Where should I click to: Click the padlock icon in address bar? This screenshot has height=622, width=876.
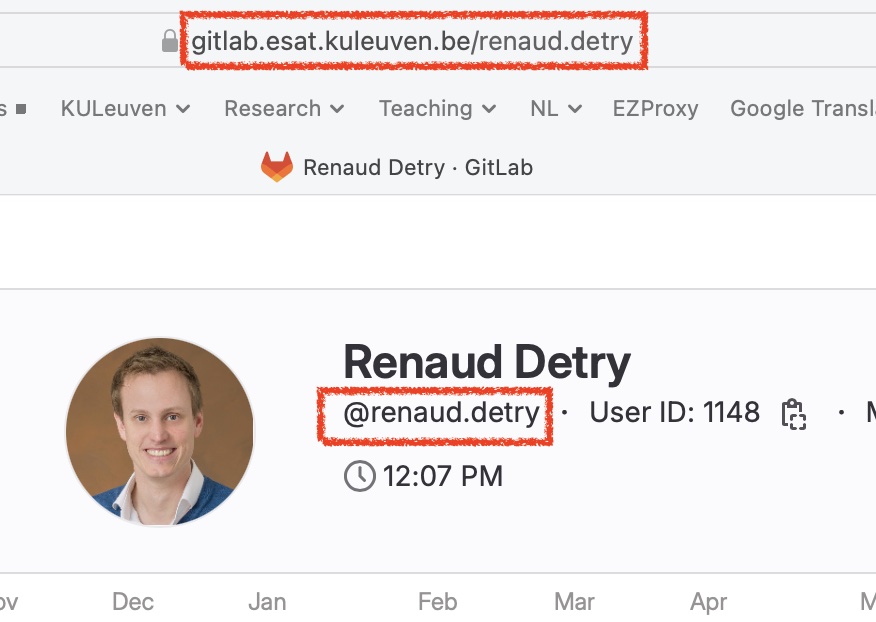[x=169, y=41]
